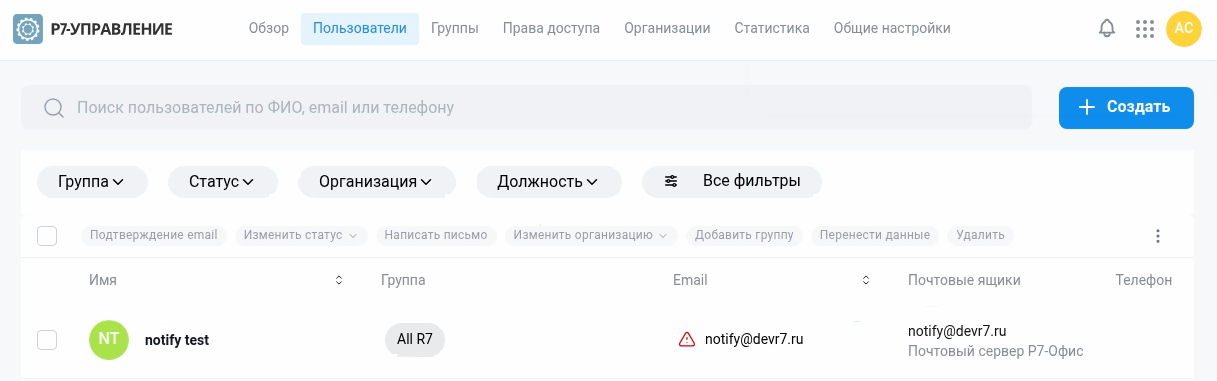The width and height of the screenshot is (1217, 381).
Task: Click the NT avatar of notify test
Action: (x=109, y=339)
